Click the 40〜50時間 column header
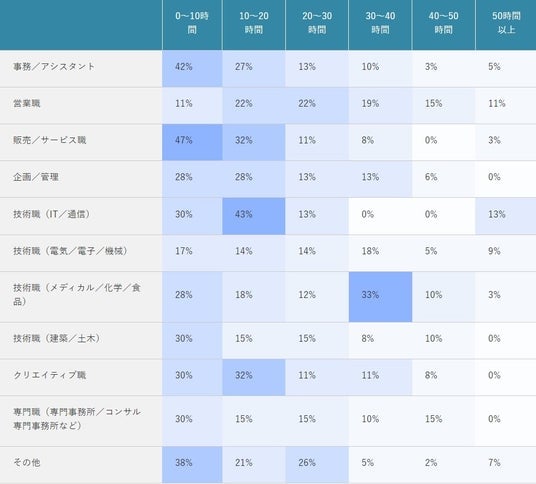Screen dimensions: 536x484 444,23
